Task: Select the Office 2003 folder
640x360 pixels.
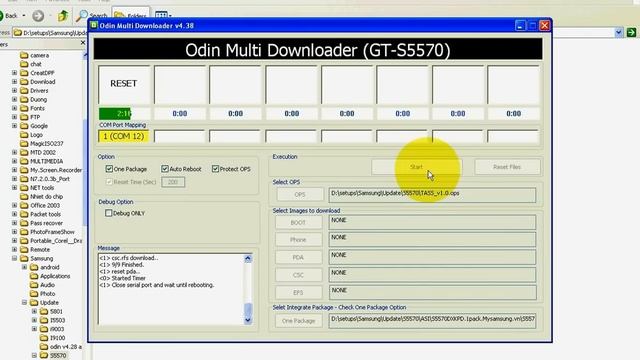Action: 45,205
